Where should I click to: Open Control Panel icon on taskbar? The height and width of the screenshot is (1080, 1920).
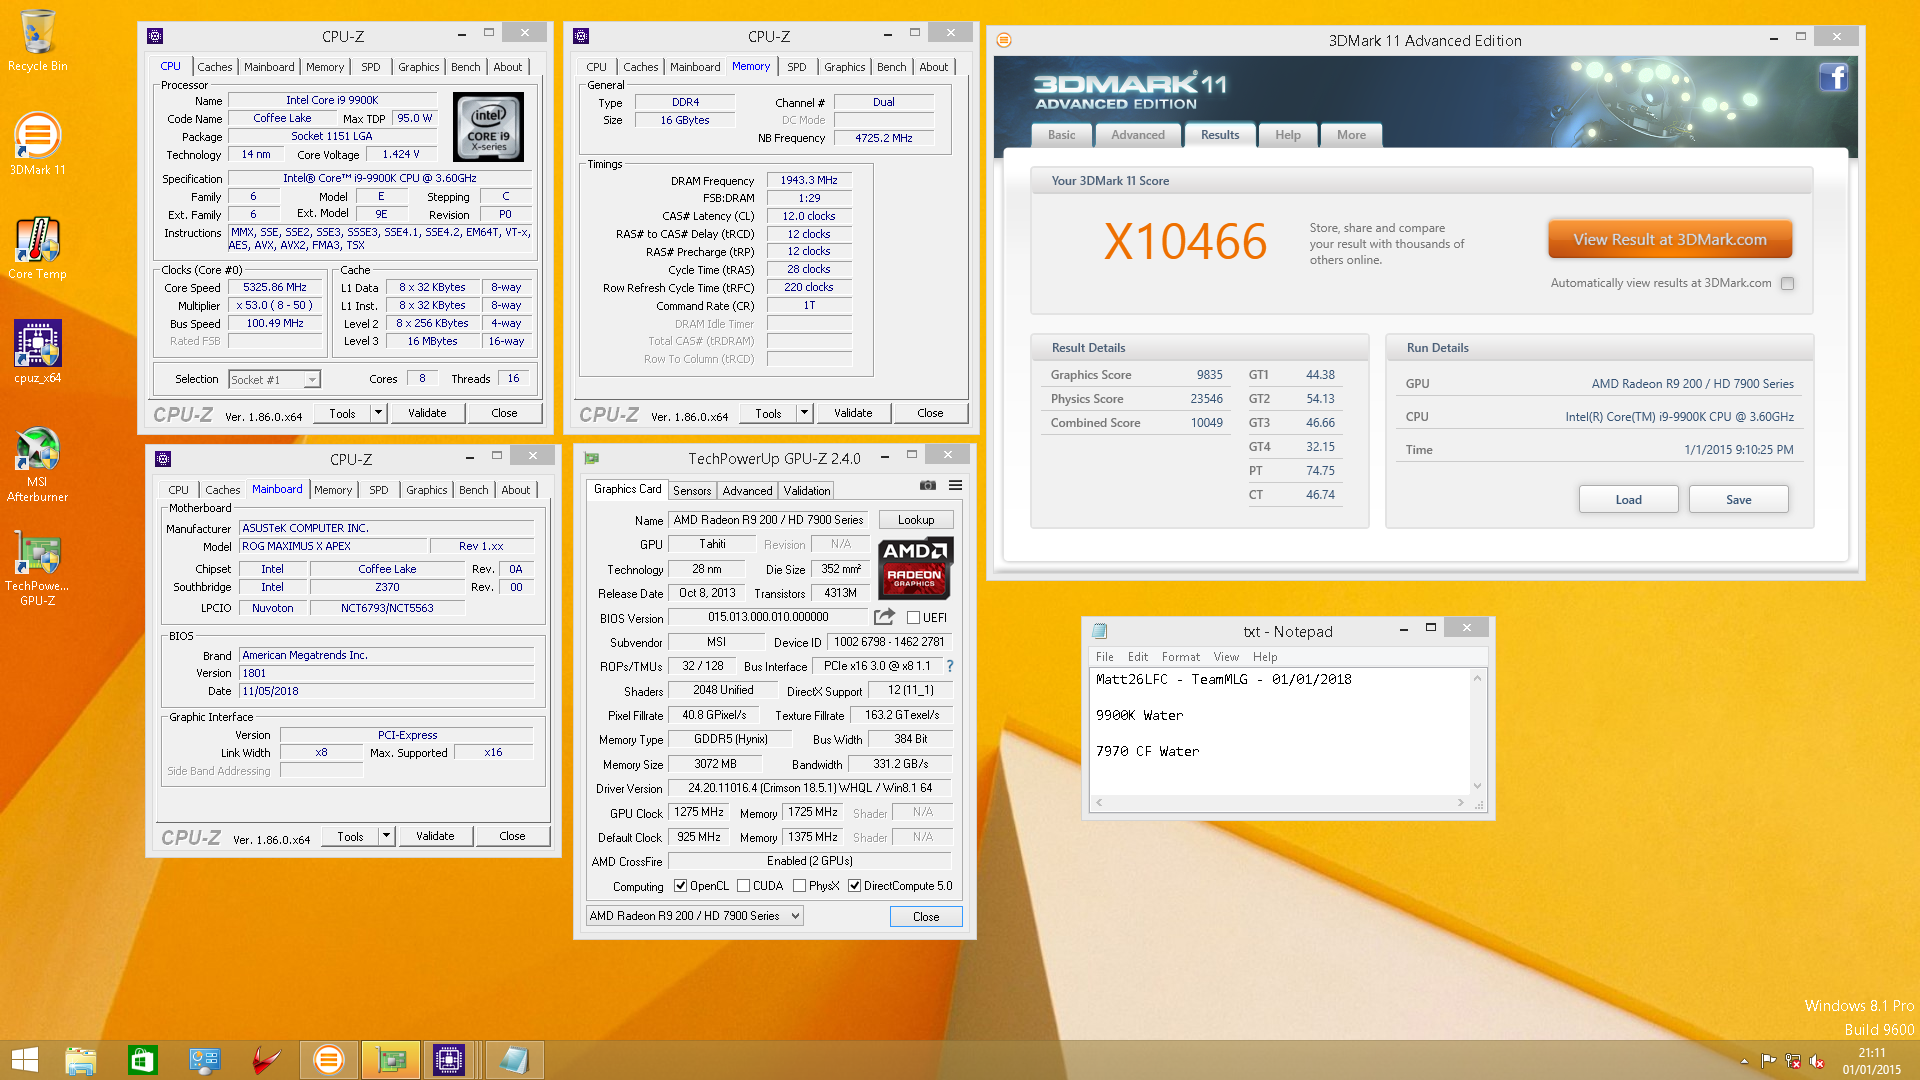point(205,1060)
